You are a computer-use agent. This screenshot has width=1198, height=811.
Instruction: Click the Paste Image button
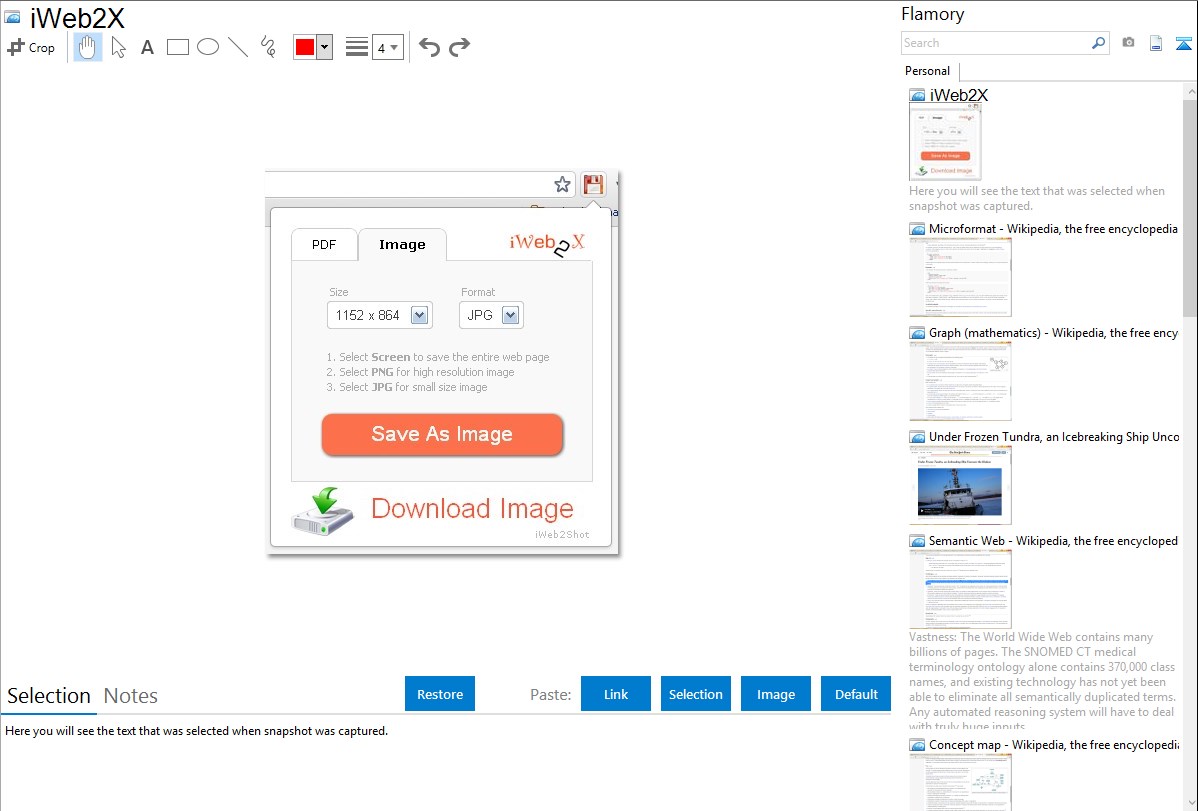tap(775, 694)
